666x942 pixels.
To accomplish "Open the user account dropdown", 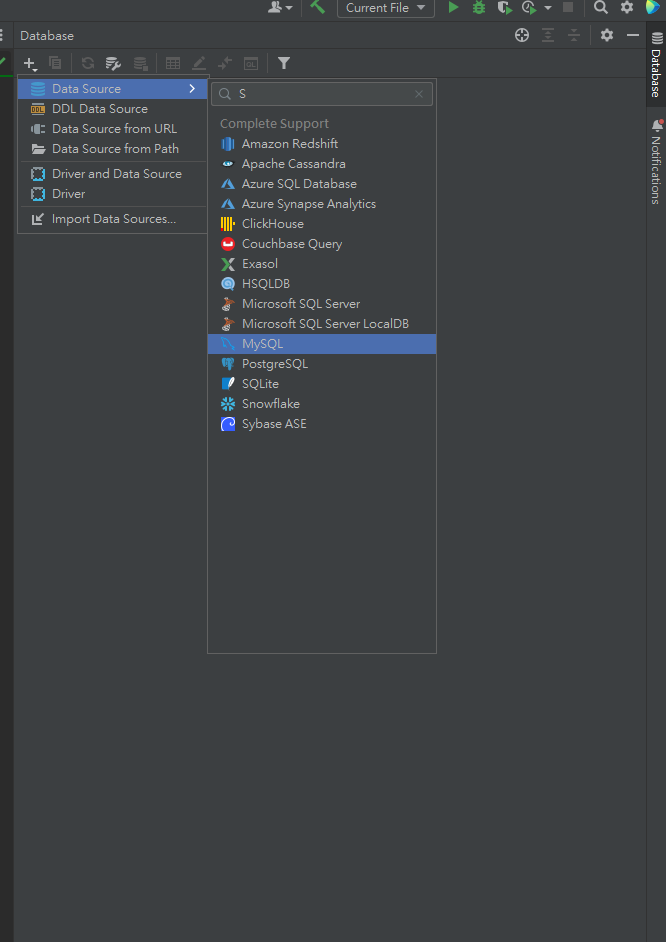I will pyautogui.click(x=280, y=7).
